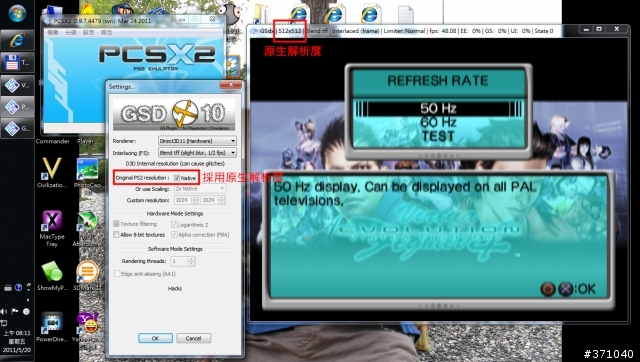Select '60 Hz' in the Refresh Rate list
This screenshot has height=362, width=640.
coord(438,122)
